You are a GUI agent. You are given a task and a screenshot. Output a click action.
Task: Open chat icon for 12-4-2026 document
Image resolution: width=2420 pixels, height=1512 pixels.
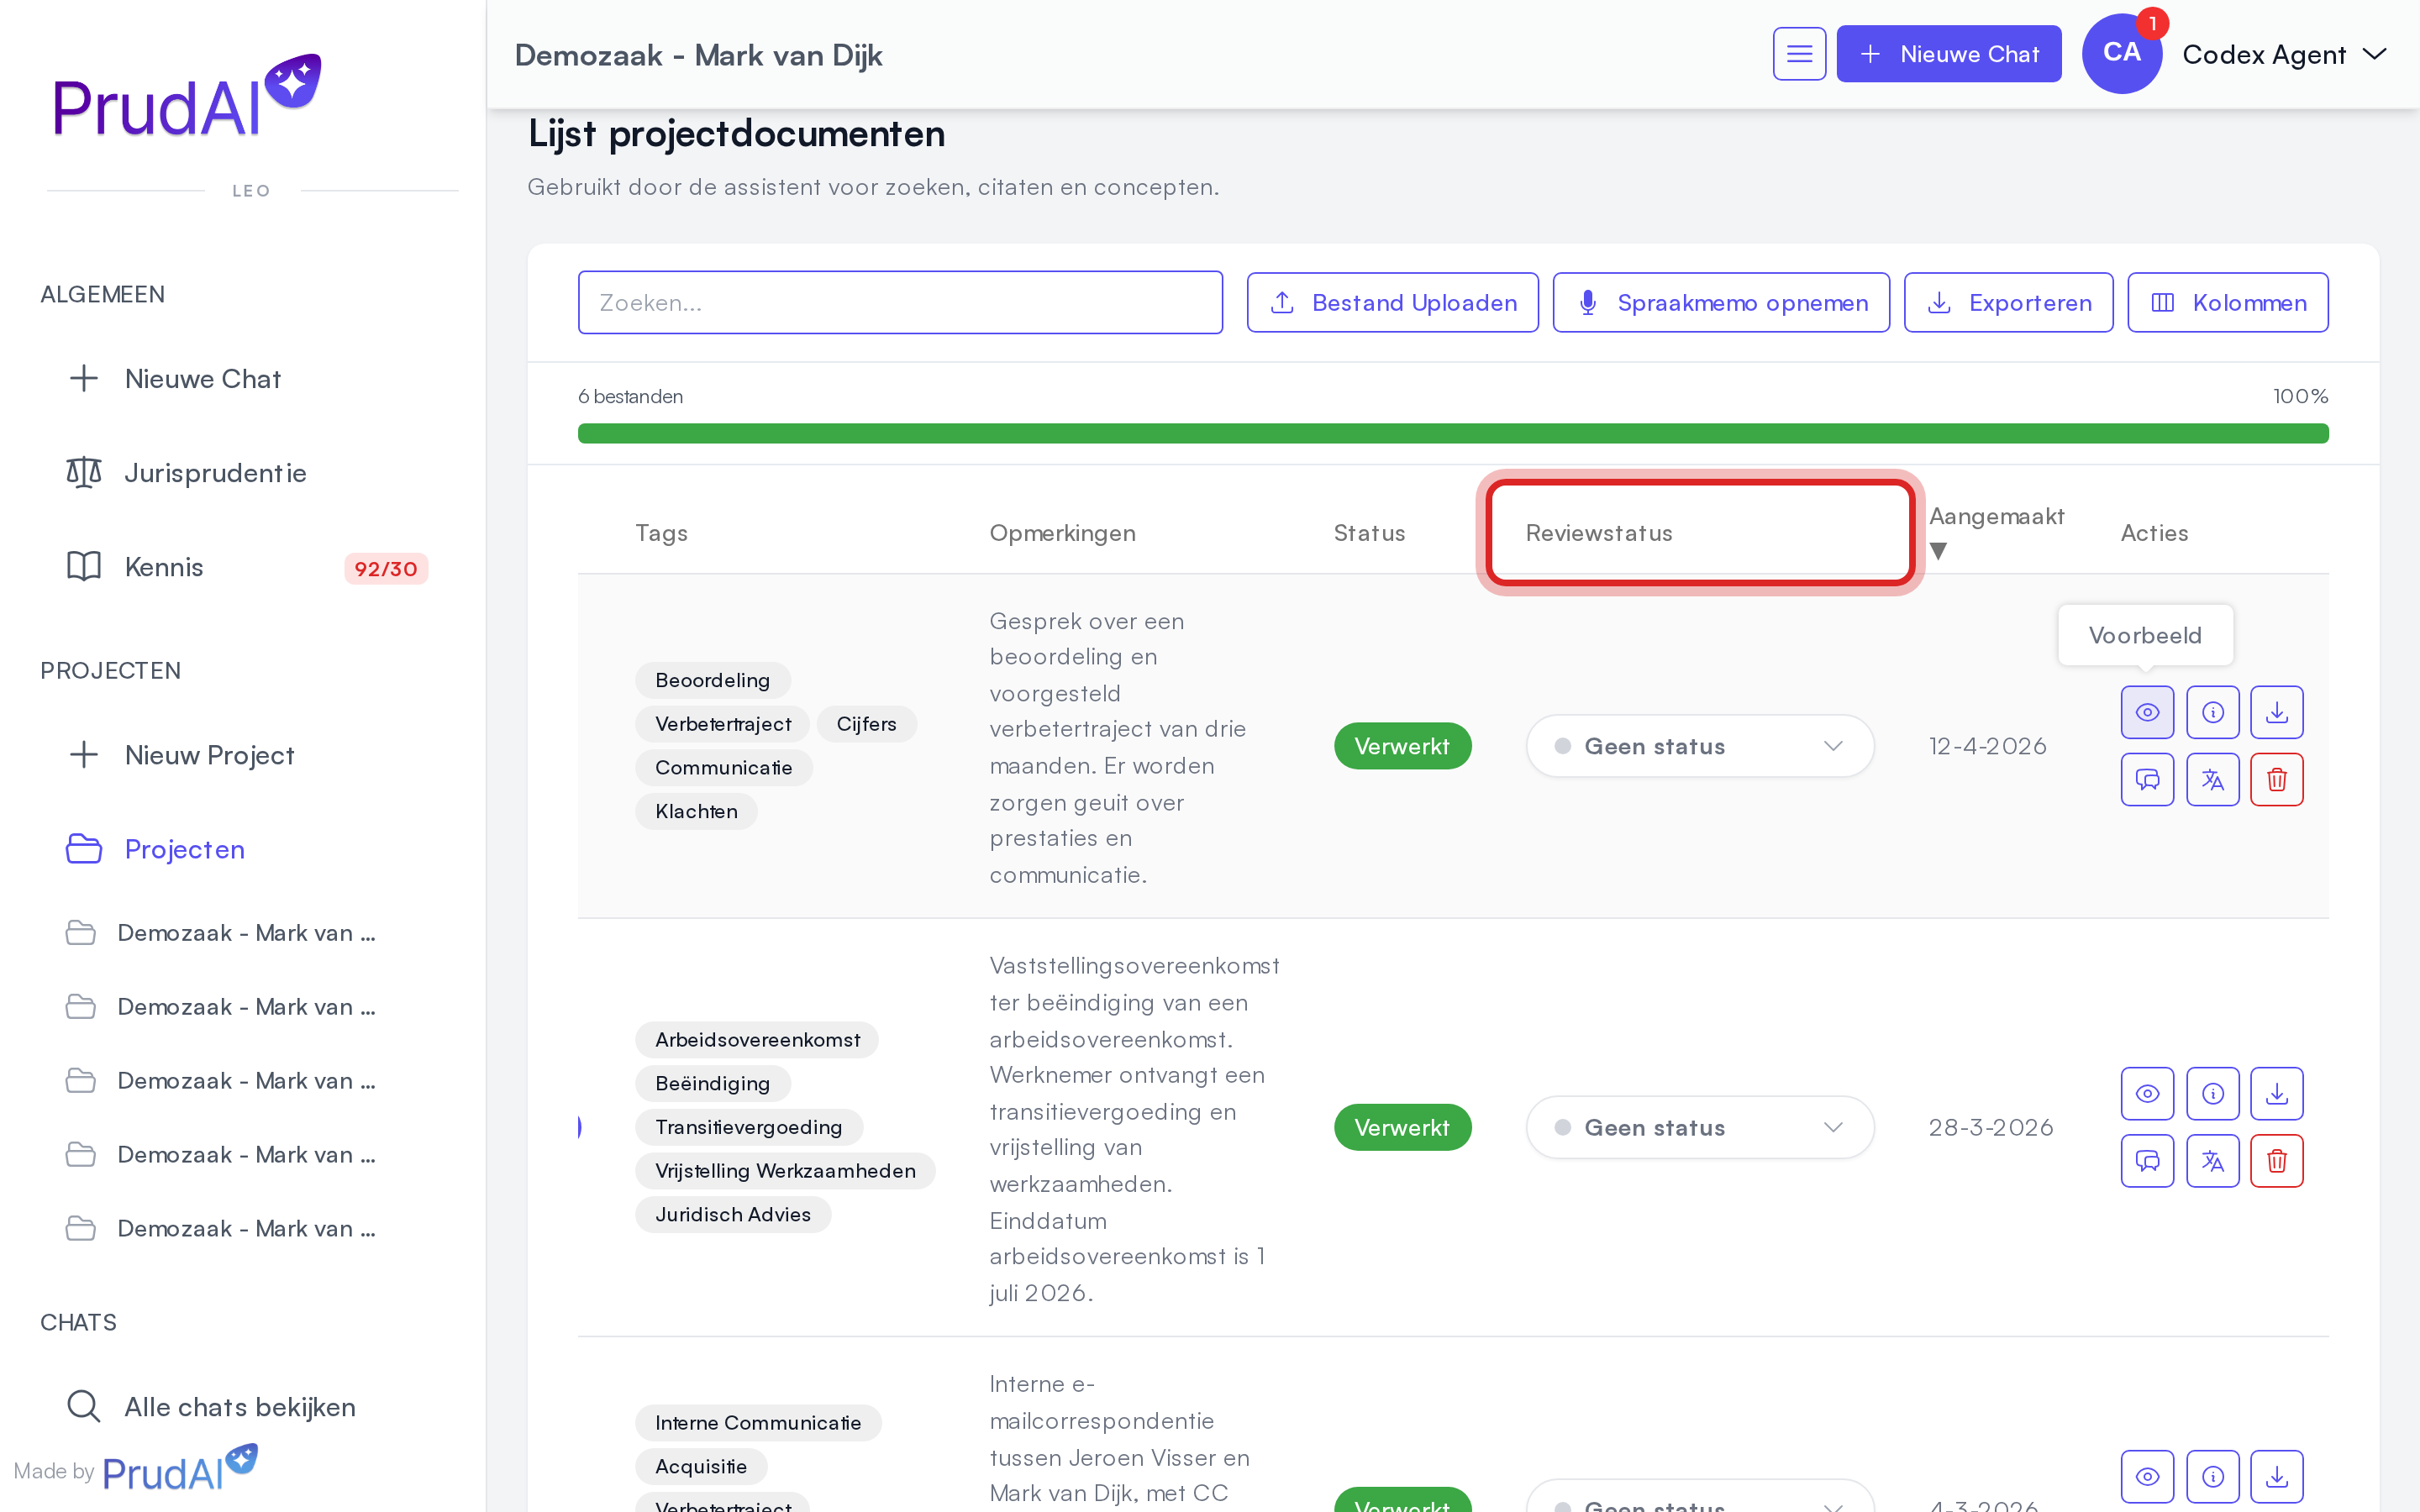pyautogui.click(x=2147, y=779)
